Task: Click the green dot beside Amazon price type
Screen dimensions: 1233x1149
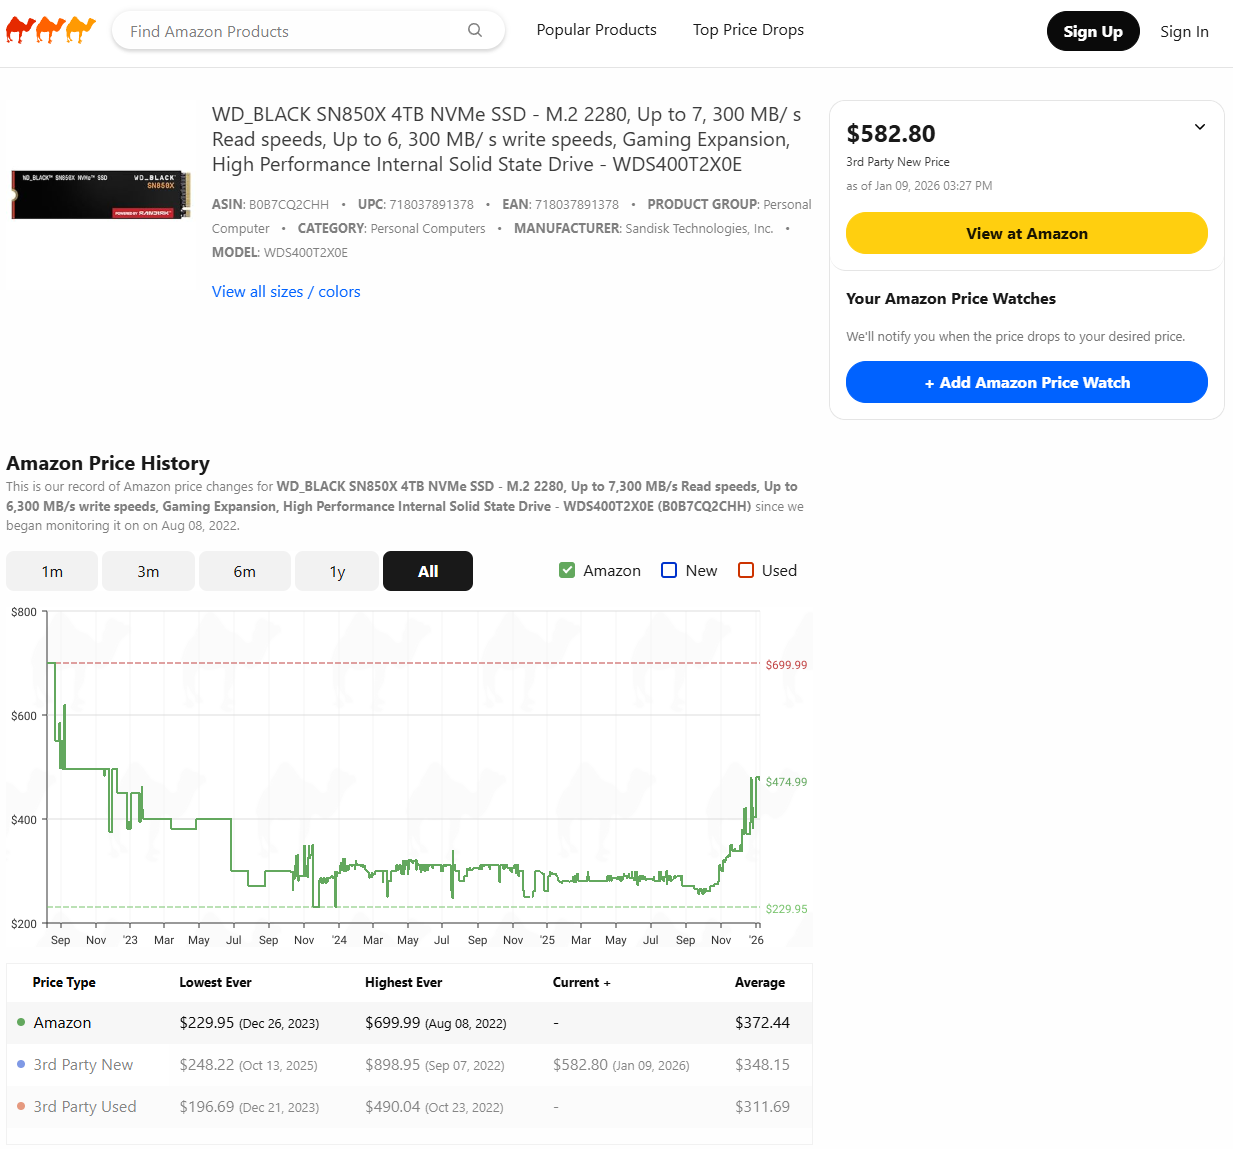Action: pyautogui.click(x=21, y=1022)
